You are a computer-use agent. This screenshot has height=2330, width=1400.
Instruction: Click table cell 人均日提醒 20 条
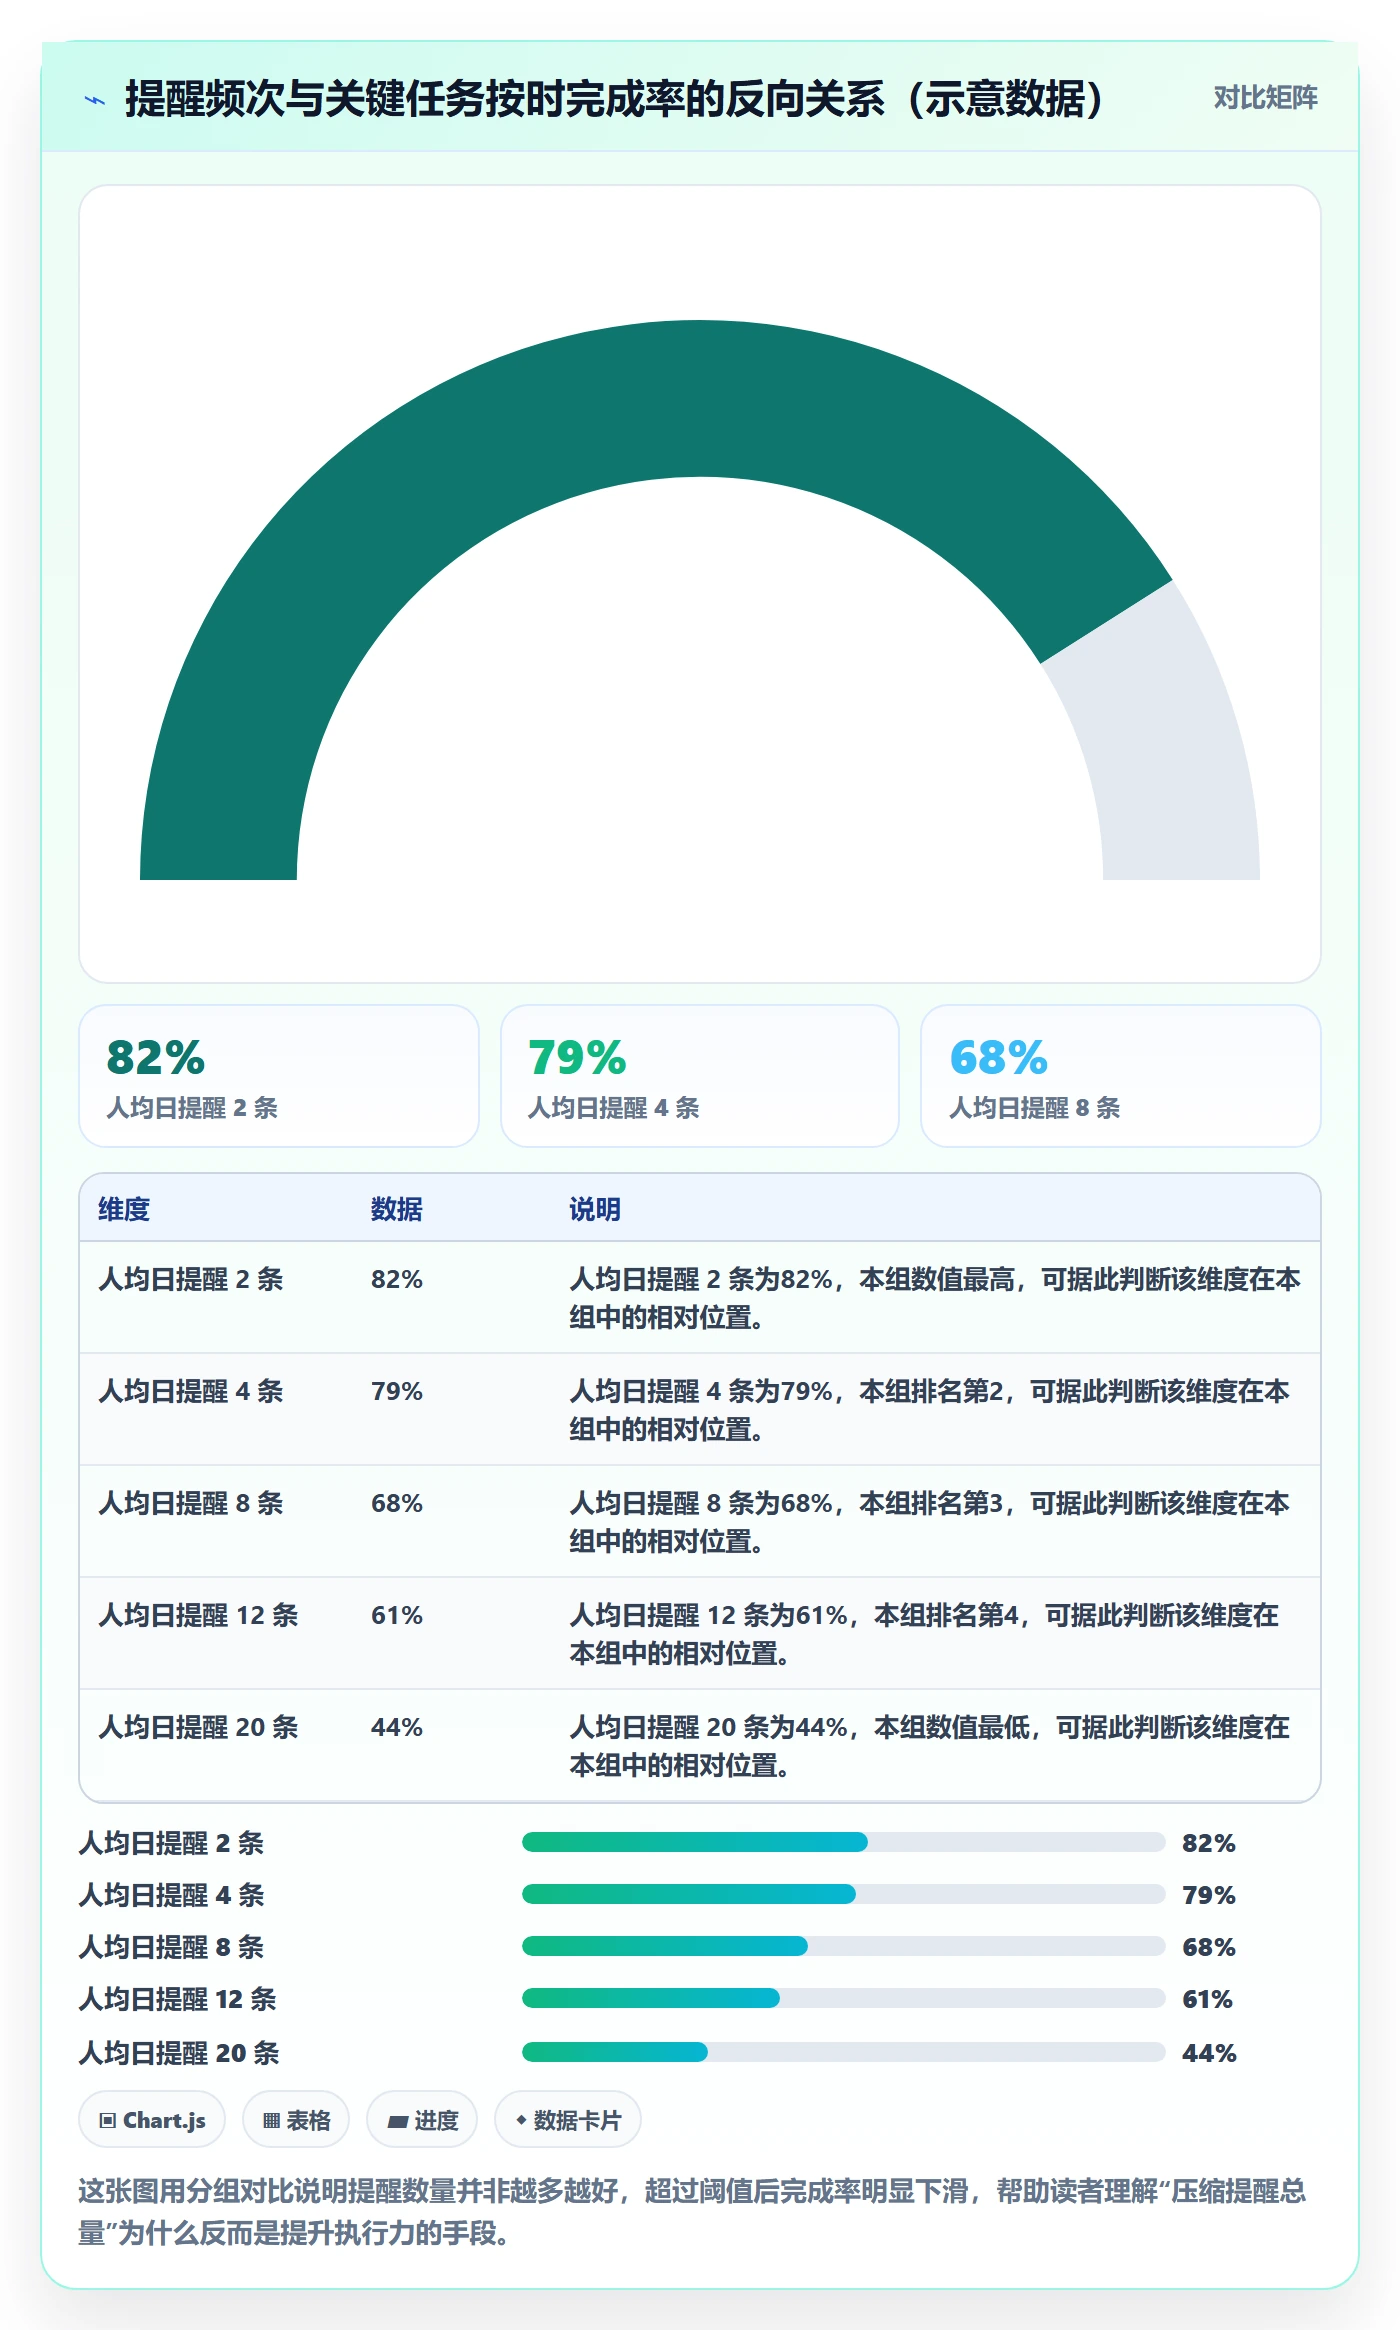198,1727
